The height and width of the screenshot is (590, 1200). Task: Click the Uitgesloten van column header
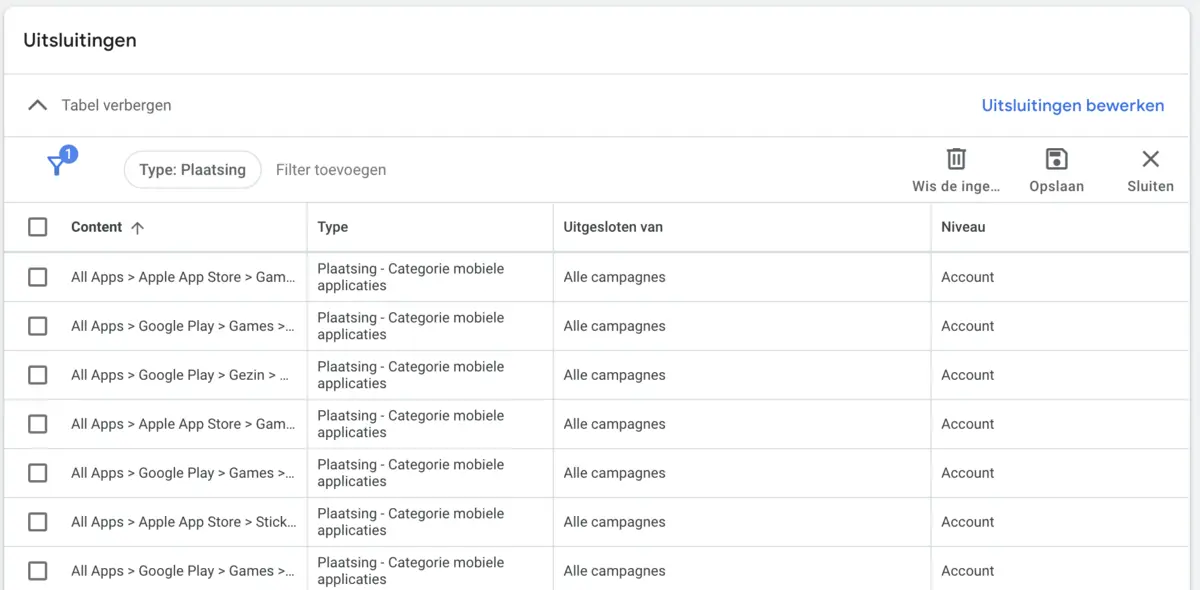click(x=613, y=227)
